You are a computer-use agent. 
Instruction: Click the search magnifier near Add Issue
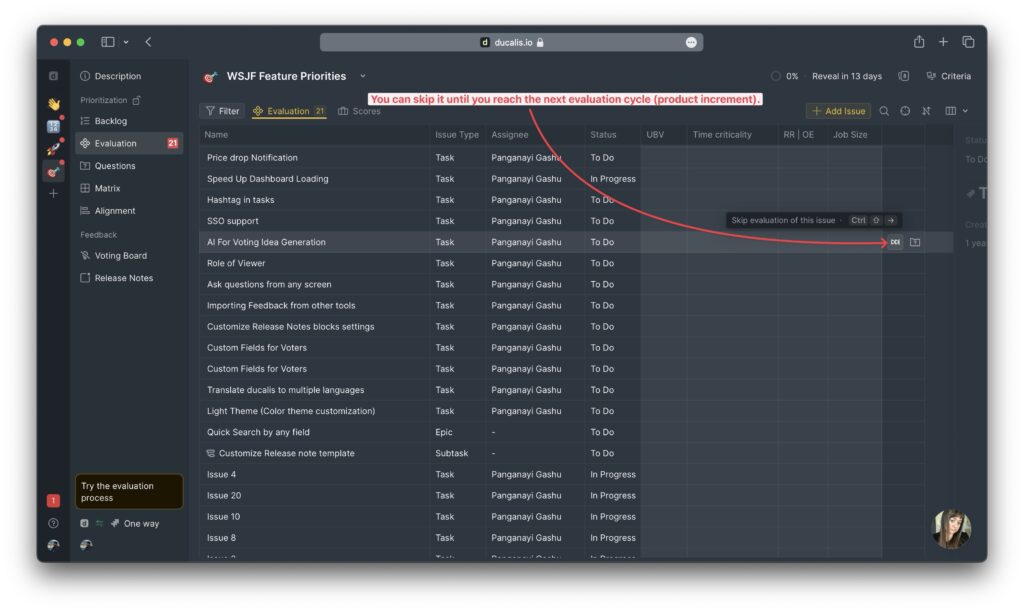point(884,111)
